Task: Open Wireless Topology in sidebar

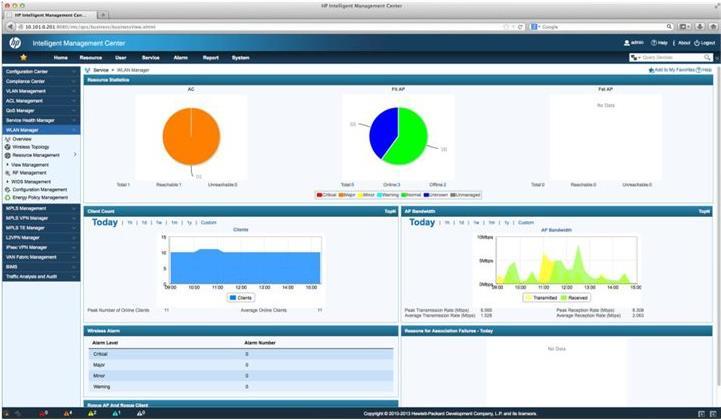Action: (x=32, y=147)
